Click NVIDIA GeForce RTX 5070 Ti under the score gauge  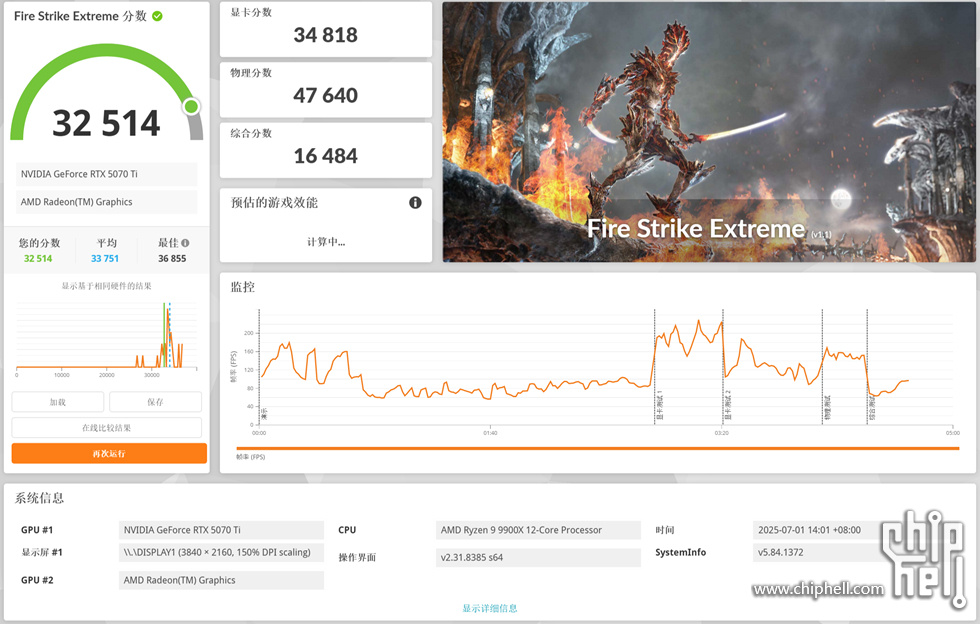tap(107, 174)
